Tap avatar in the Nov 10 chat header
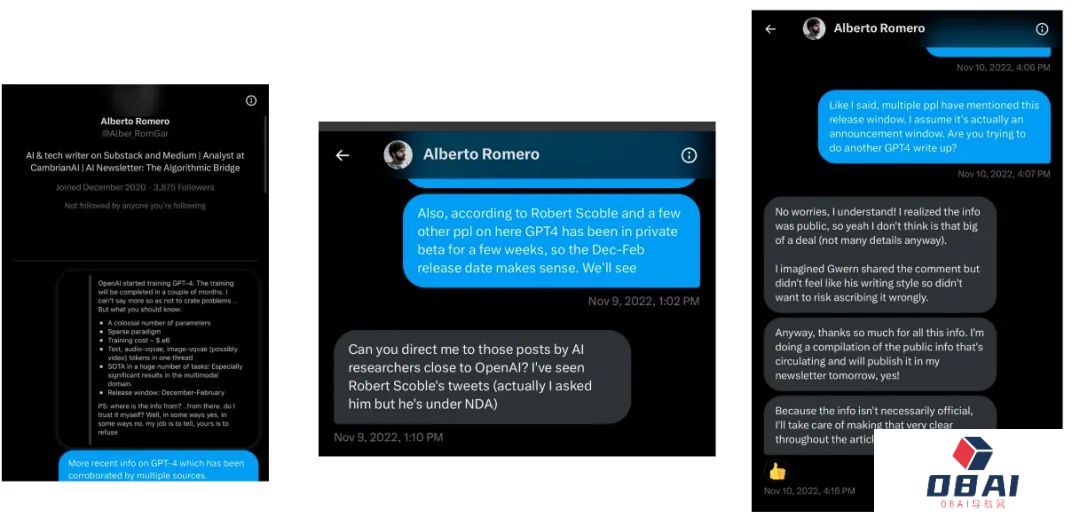 coord(814,28)
